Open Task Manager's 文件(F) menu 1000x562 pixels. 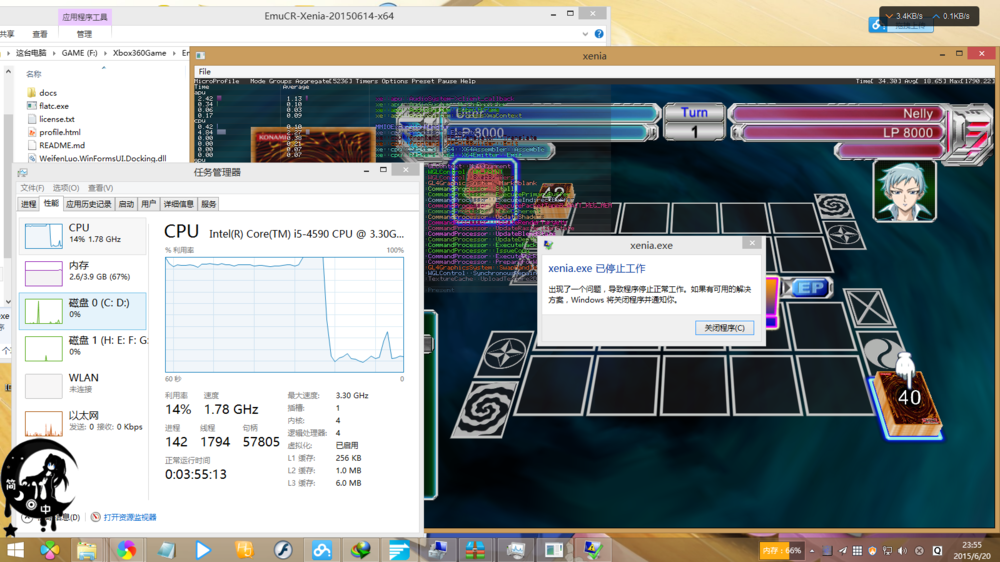point(32,188)
